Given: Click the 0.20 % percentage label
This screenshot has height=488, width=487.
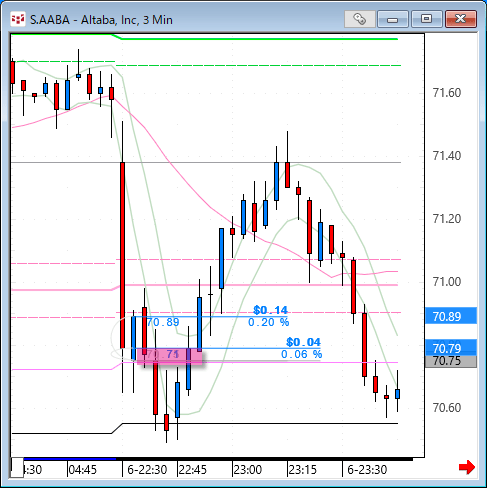Looking at the screenshot, I should click(269, 322).
